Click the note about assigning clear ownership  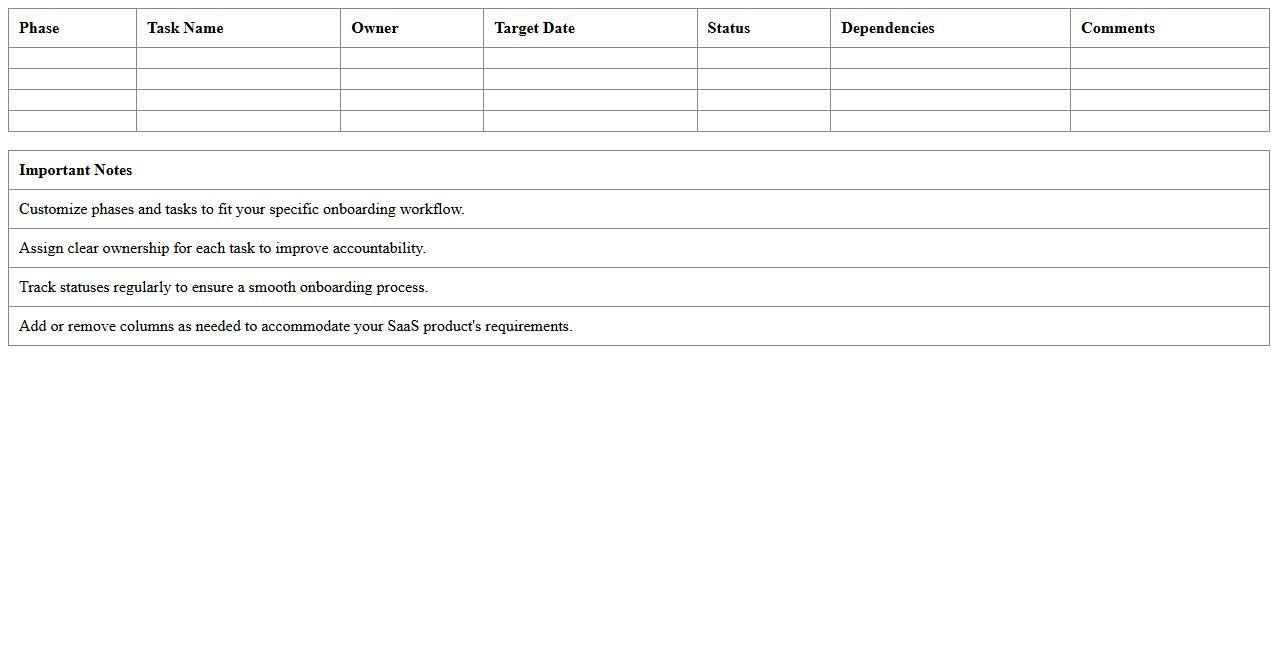pyautogui.click(x=222, y=248)
